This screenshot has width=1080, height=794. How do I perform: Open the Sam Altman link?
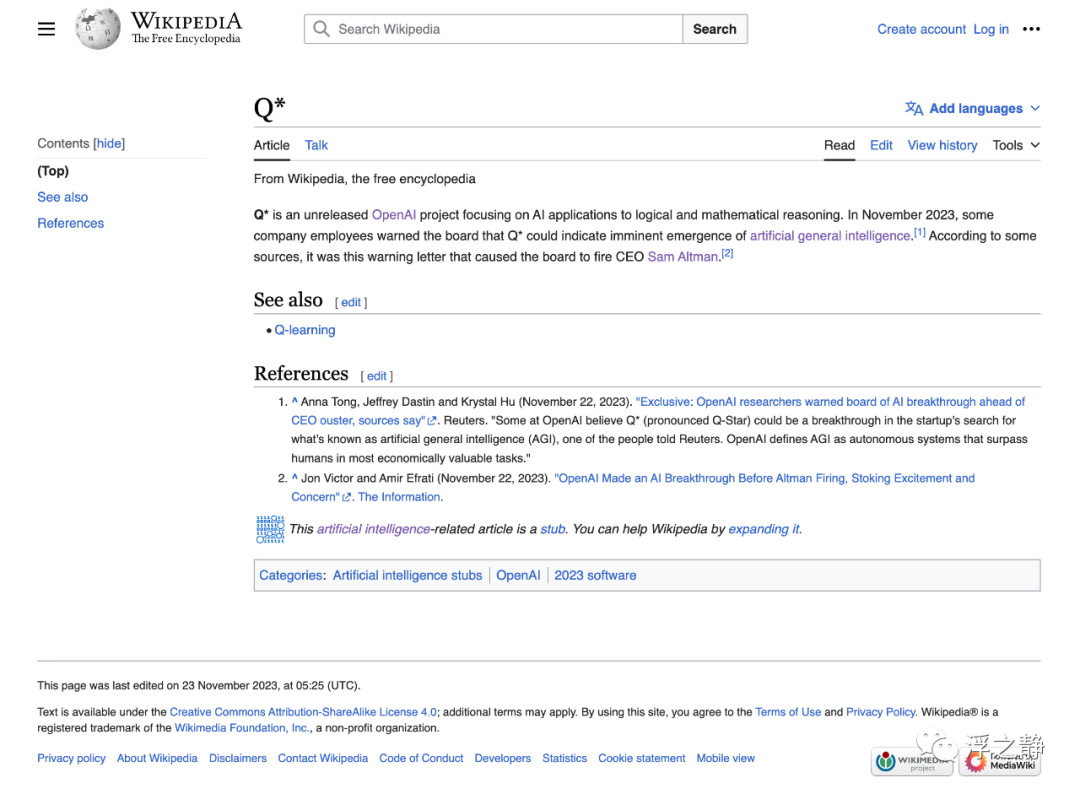click(683, 257)
